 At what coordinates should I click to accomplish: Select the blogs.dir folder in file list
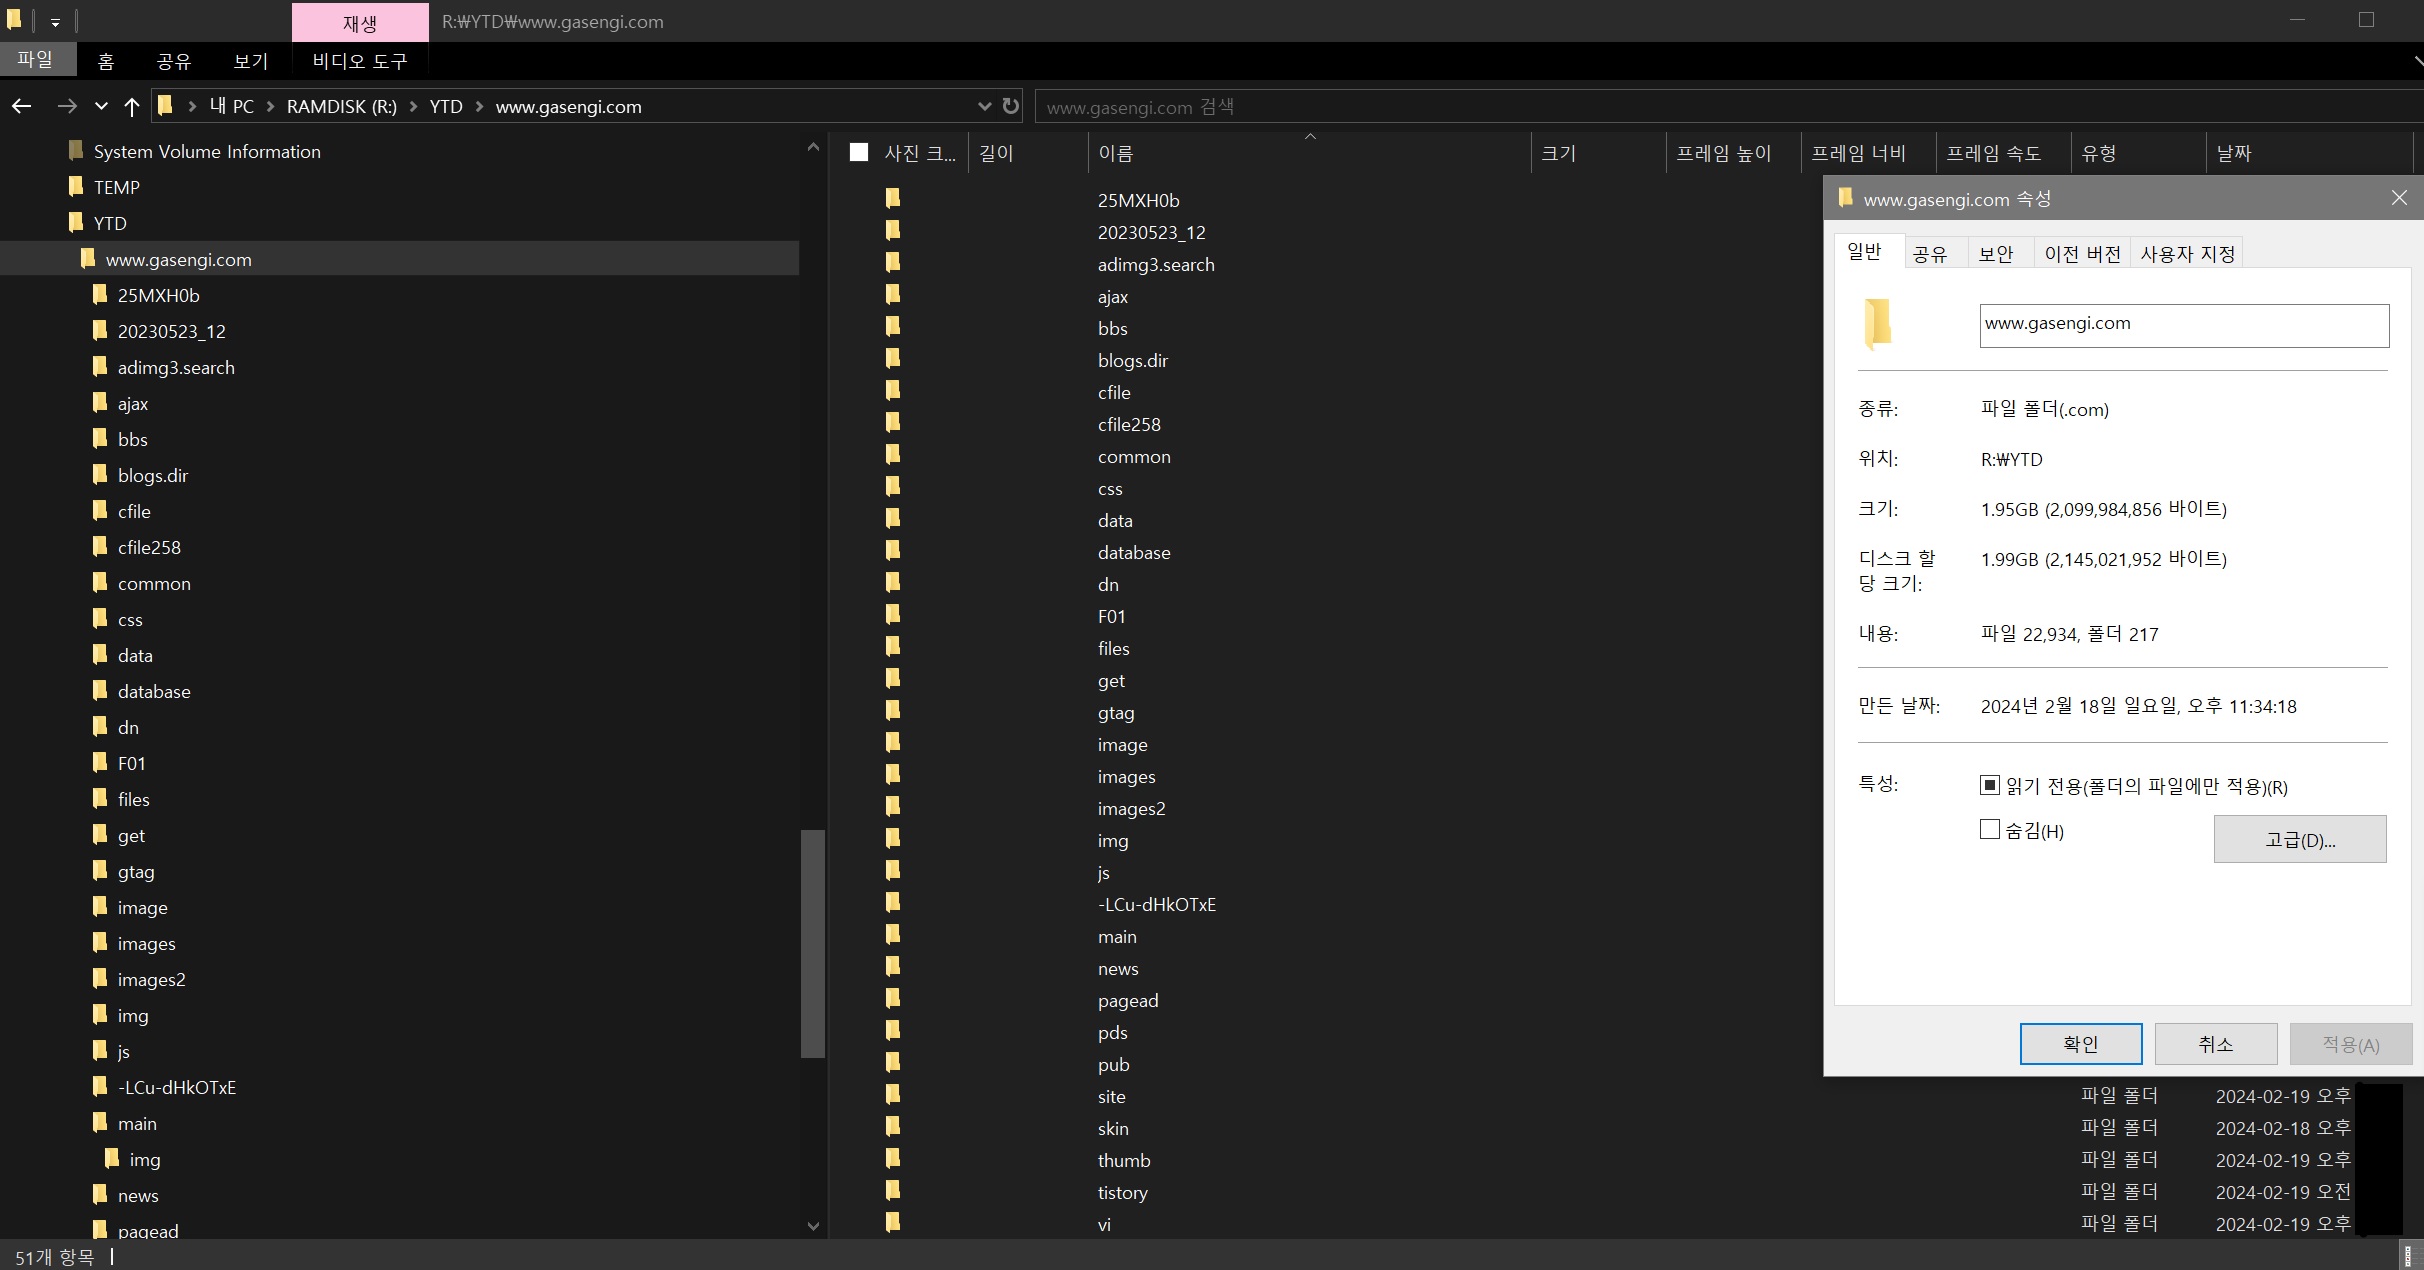click(1133, 360)
